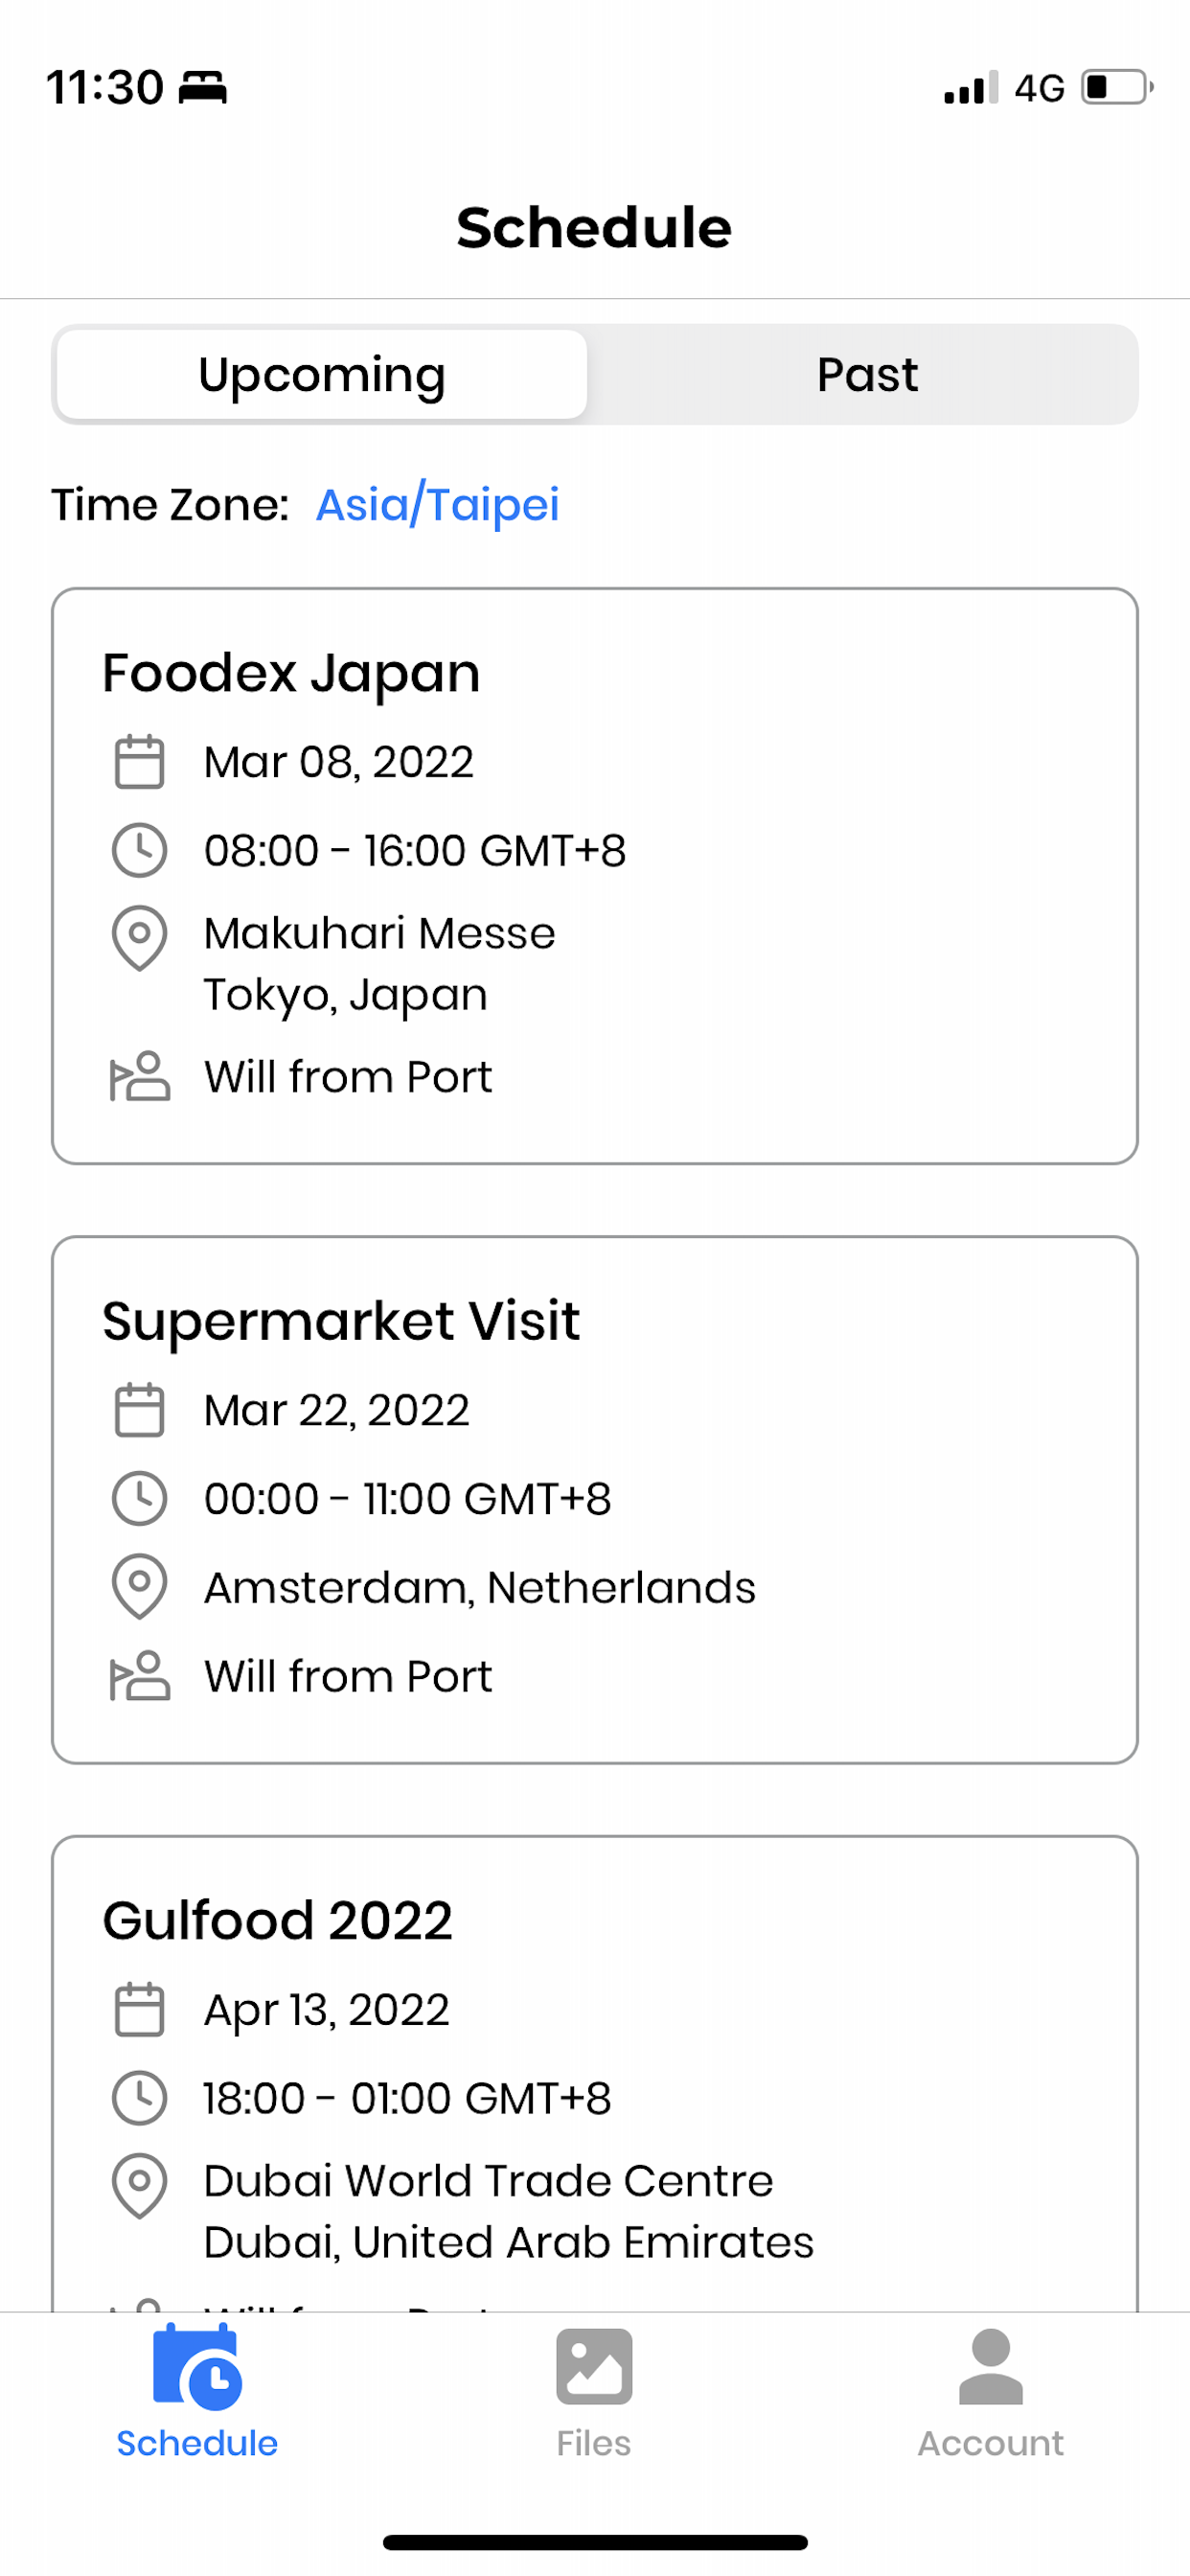The height and width of the screenshot is (2576, 1190).
Task: Tap the home indicator bar at bottom
Action: (x=595, y=2542)
